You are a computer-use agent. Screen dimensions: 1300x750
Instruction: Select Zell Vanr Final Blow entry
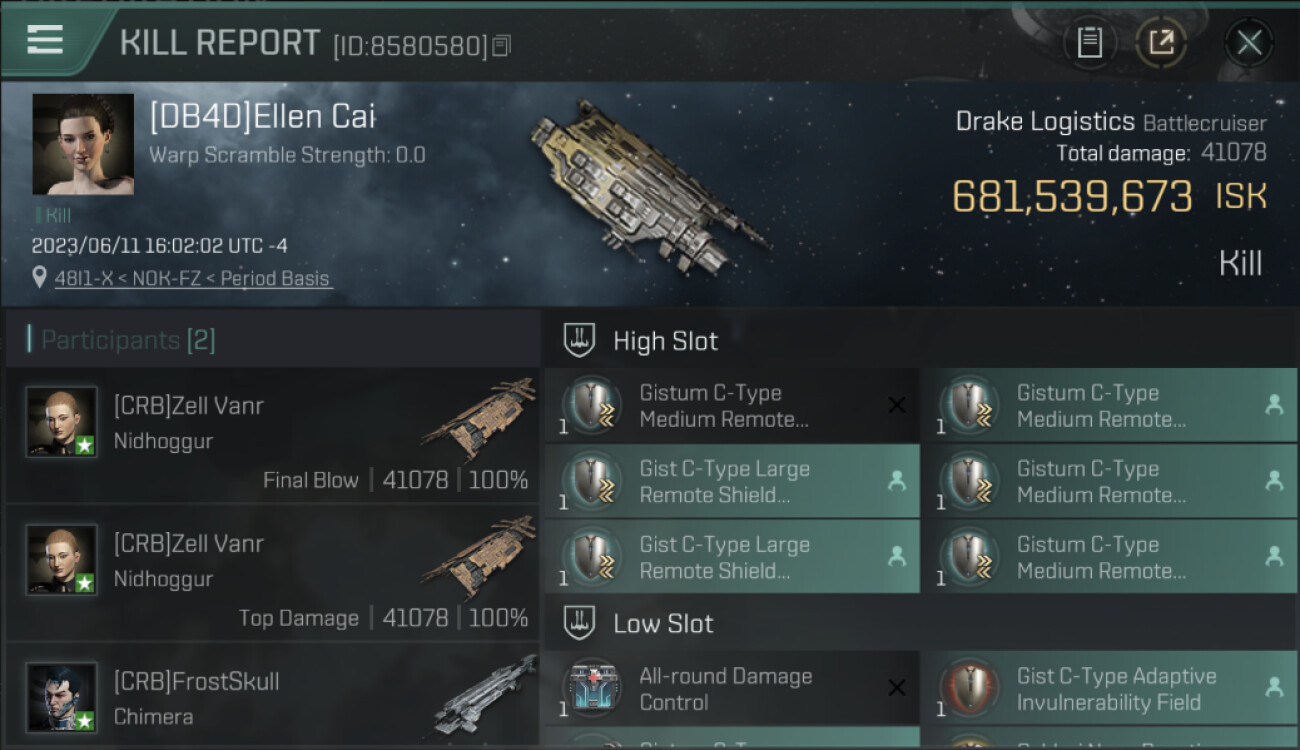click(x=272, y=435)
